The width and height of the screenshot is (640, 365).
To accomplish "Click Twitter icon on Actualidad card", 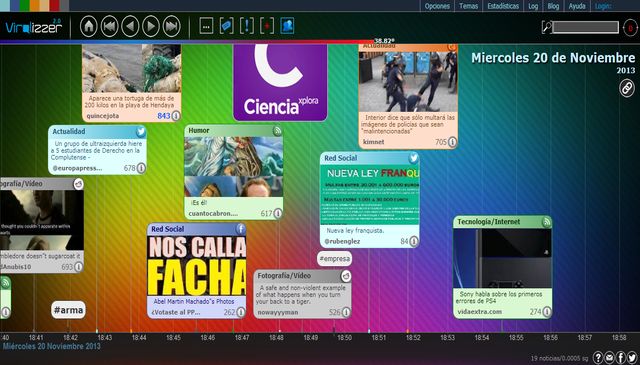I will pyautogui.click(x=141, y=131).
